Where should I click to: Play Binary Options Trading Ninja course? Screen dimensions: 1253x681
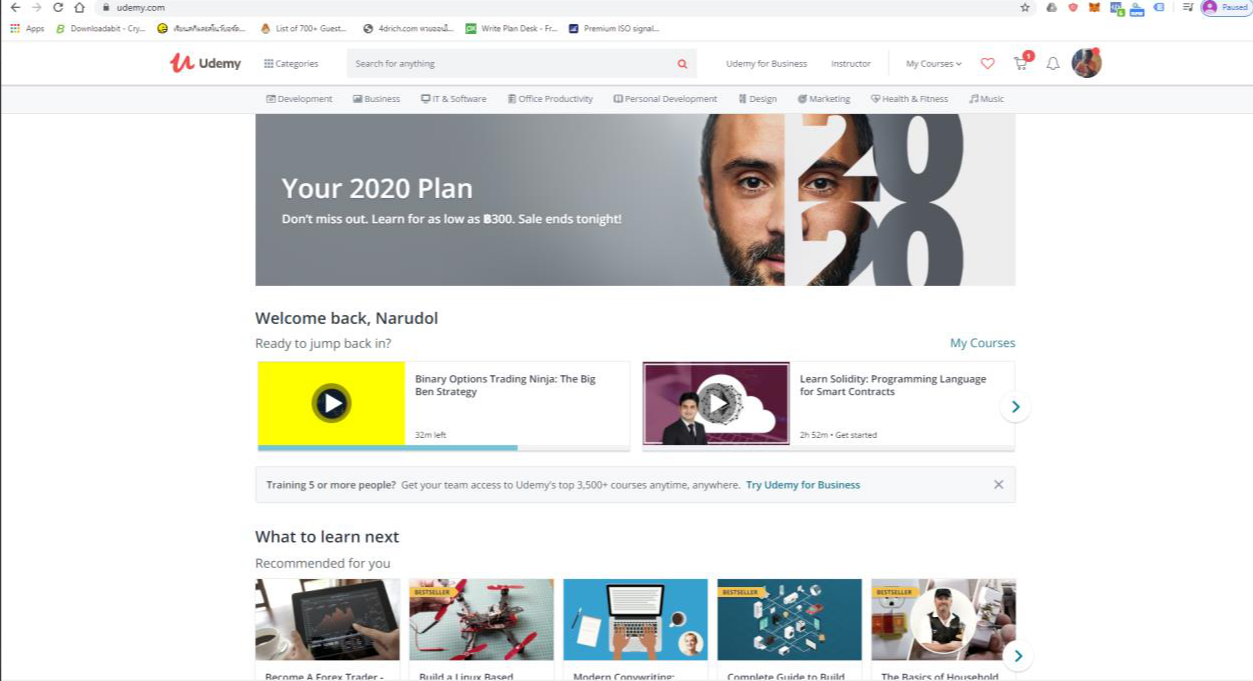pyautogui.click(x=331, y=403)
